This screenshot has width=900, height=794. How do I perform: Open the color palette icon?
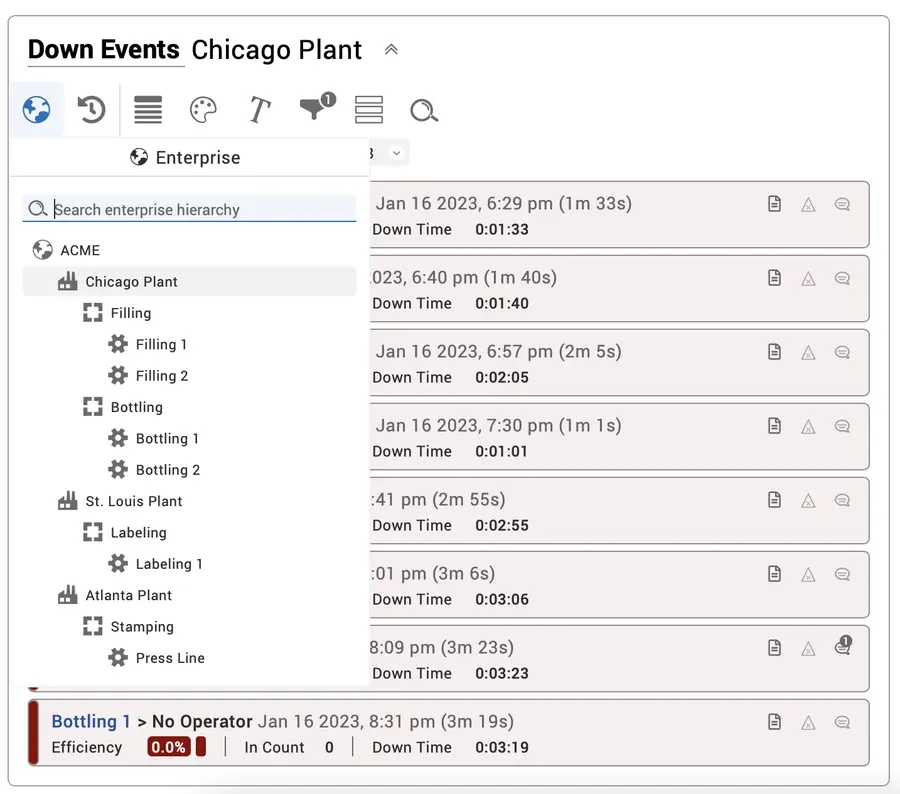tap(203, 109)
